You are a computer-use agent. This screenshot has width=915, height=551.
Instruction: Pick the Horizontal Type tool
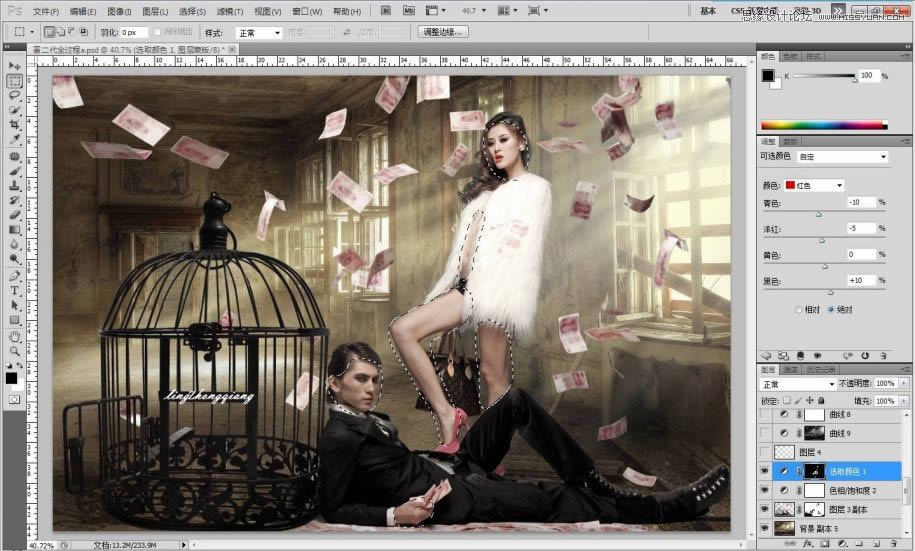pyautogui.click(x=15, y=290)
